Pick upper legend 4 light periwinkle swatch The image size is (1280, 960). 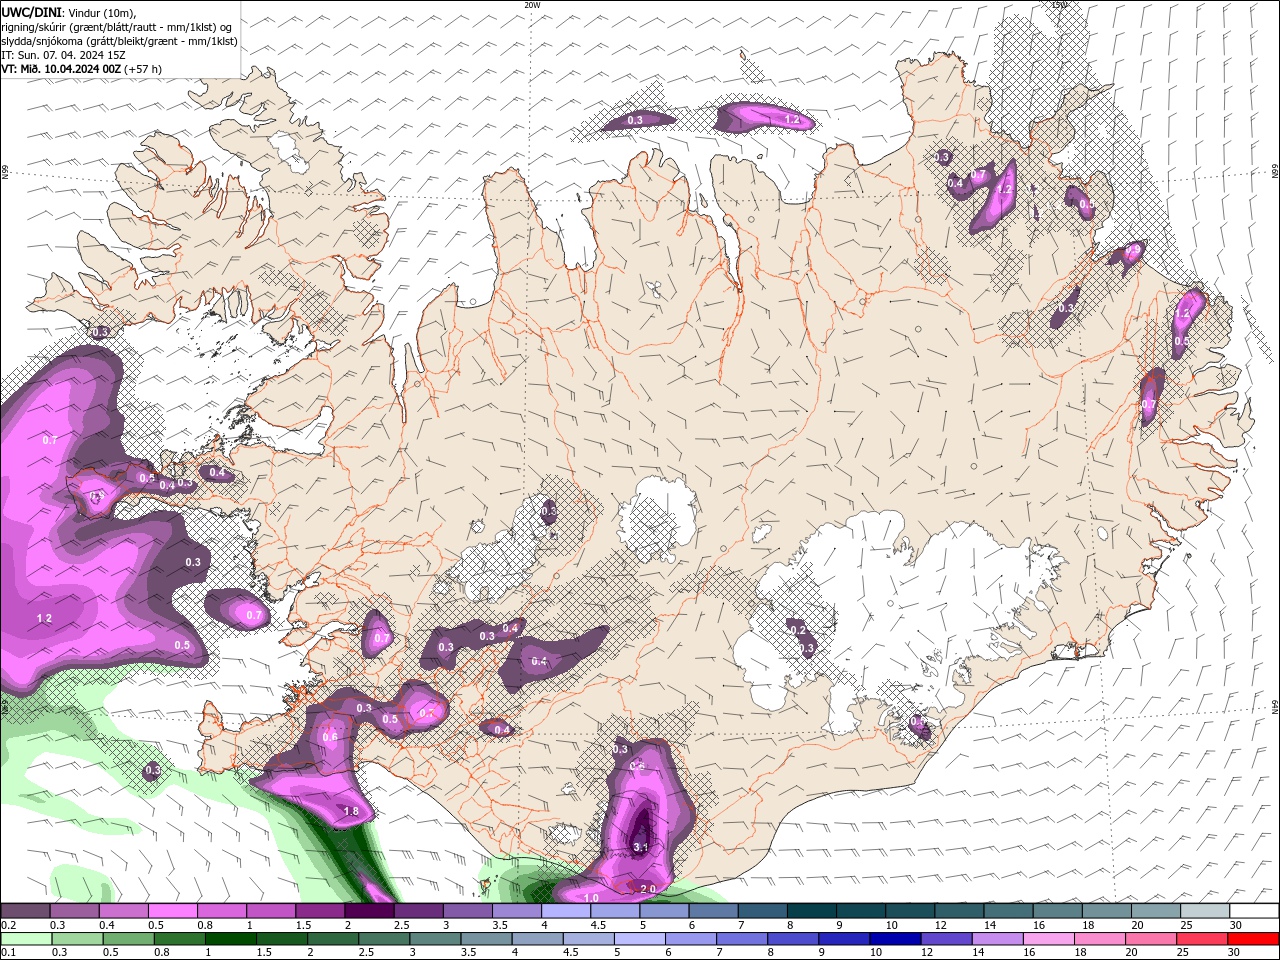click(565, 911)
